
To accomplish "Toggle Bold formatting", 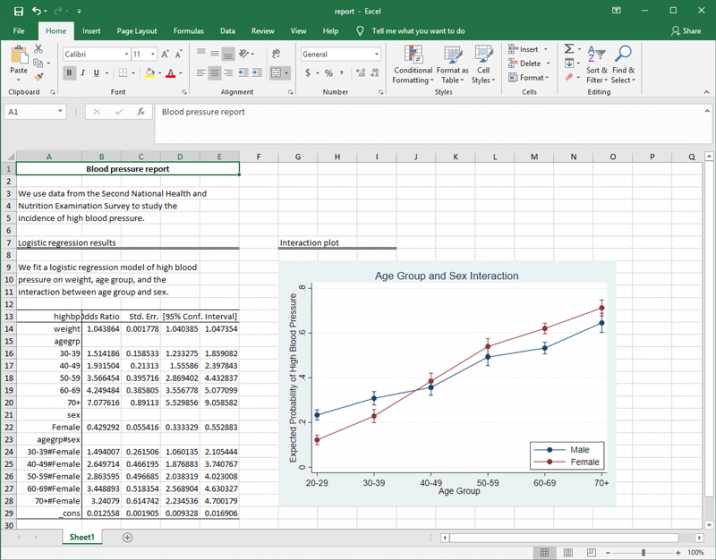I will pyautogui.click(x=69, y=73).
